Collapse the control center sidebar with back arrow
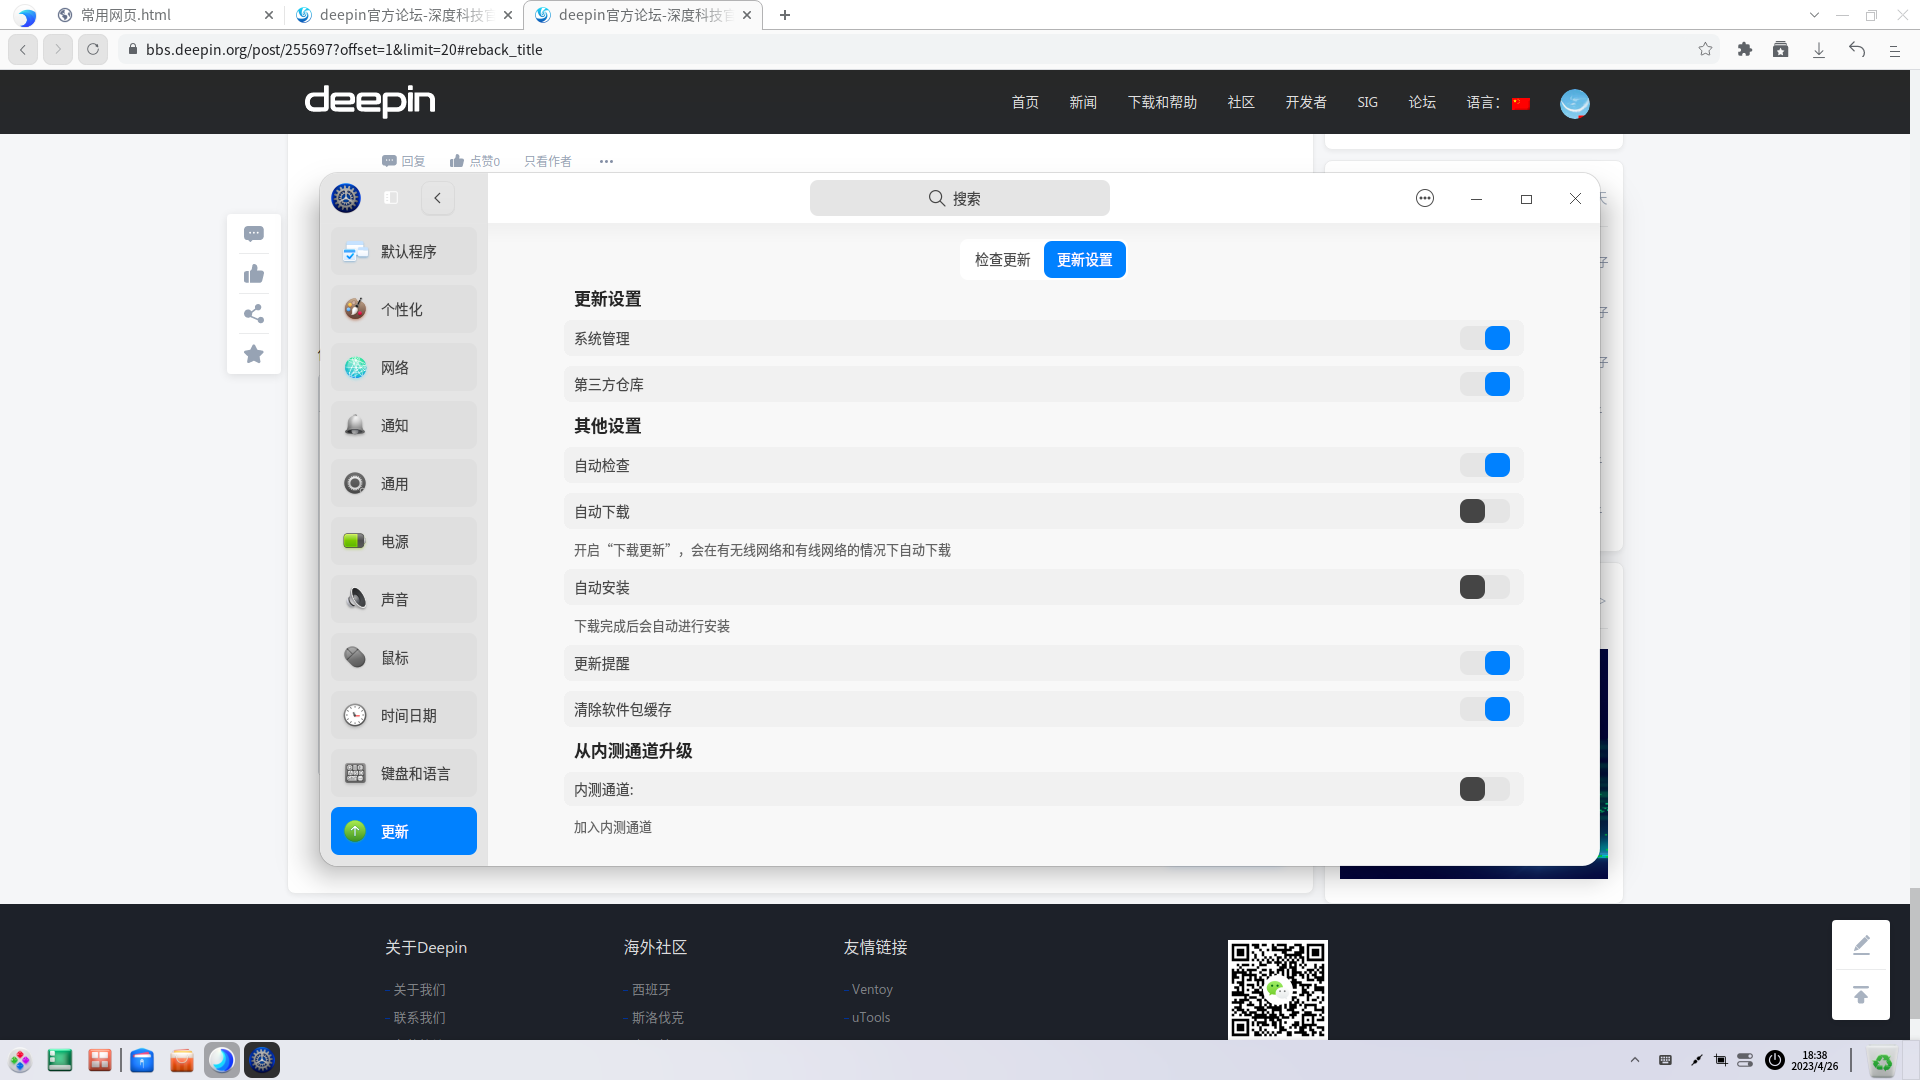The image size is (1920, 1080). tap(437, 198)
